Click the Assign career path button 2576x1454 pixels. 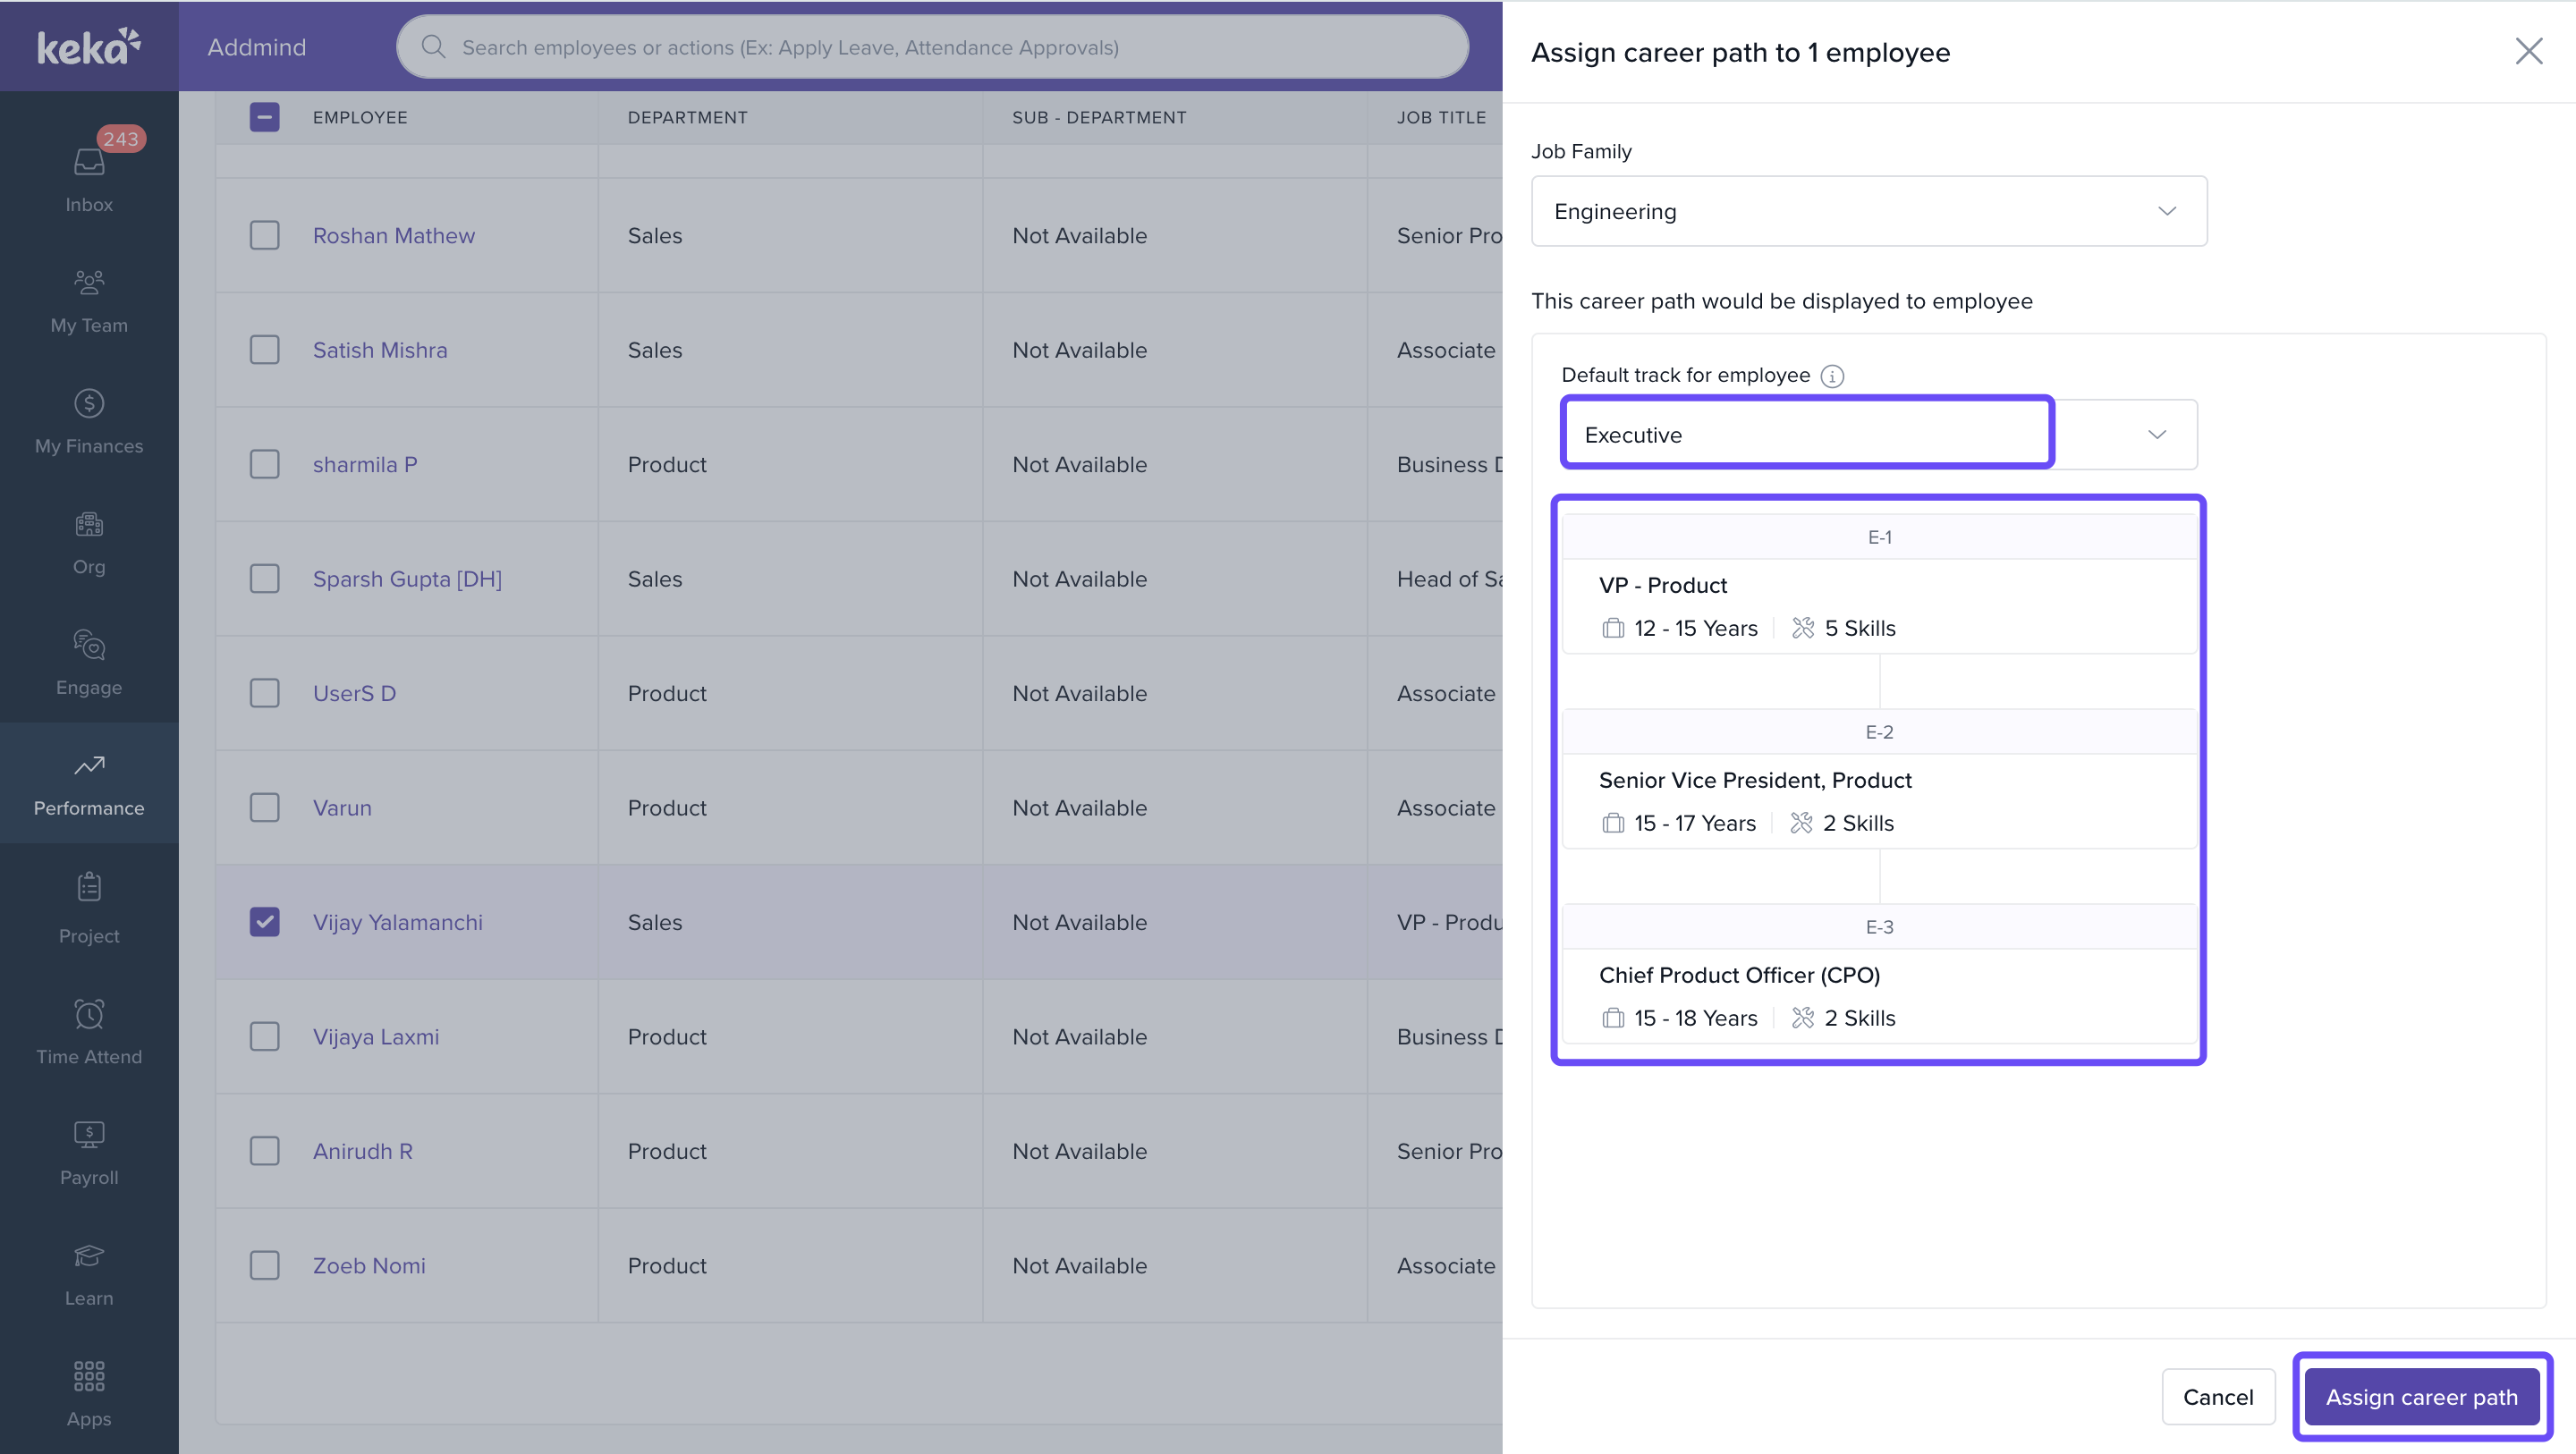coord(2420,1397)
